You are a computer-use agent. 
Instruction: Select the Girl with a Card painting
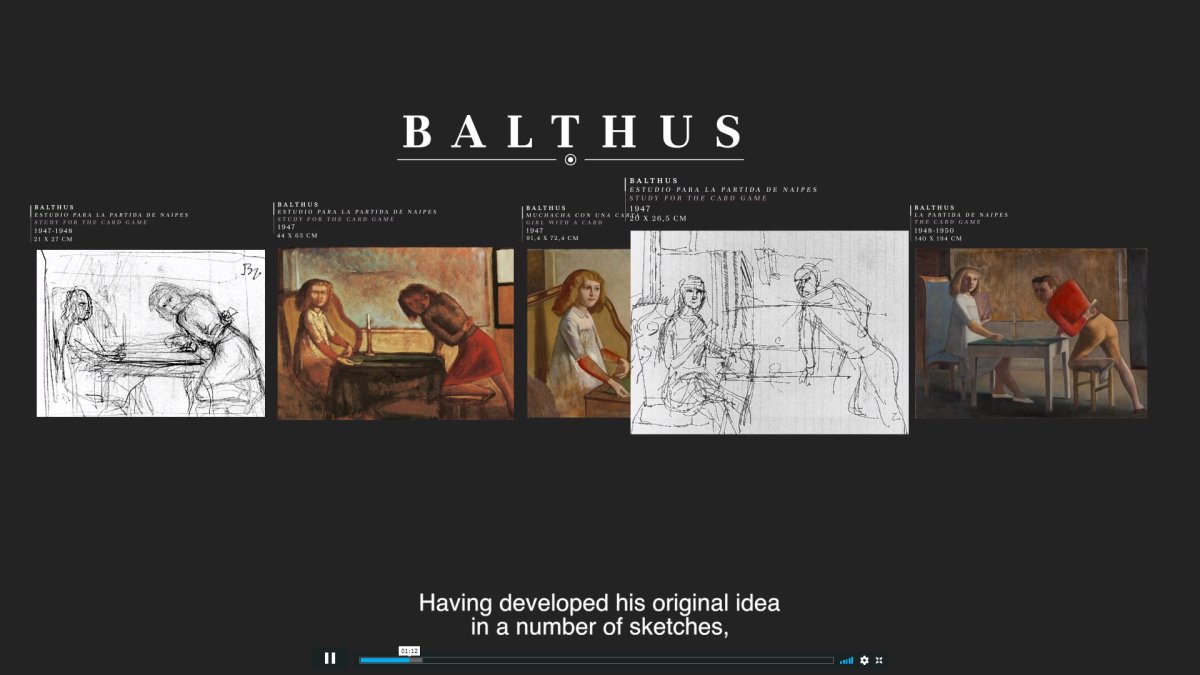tap(579, 333)
